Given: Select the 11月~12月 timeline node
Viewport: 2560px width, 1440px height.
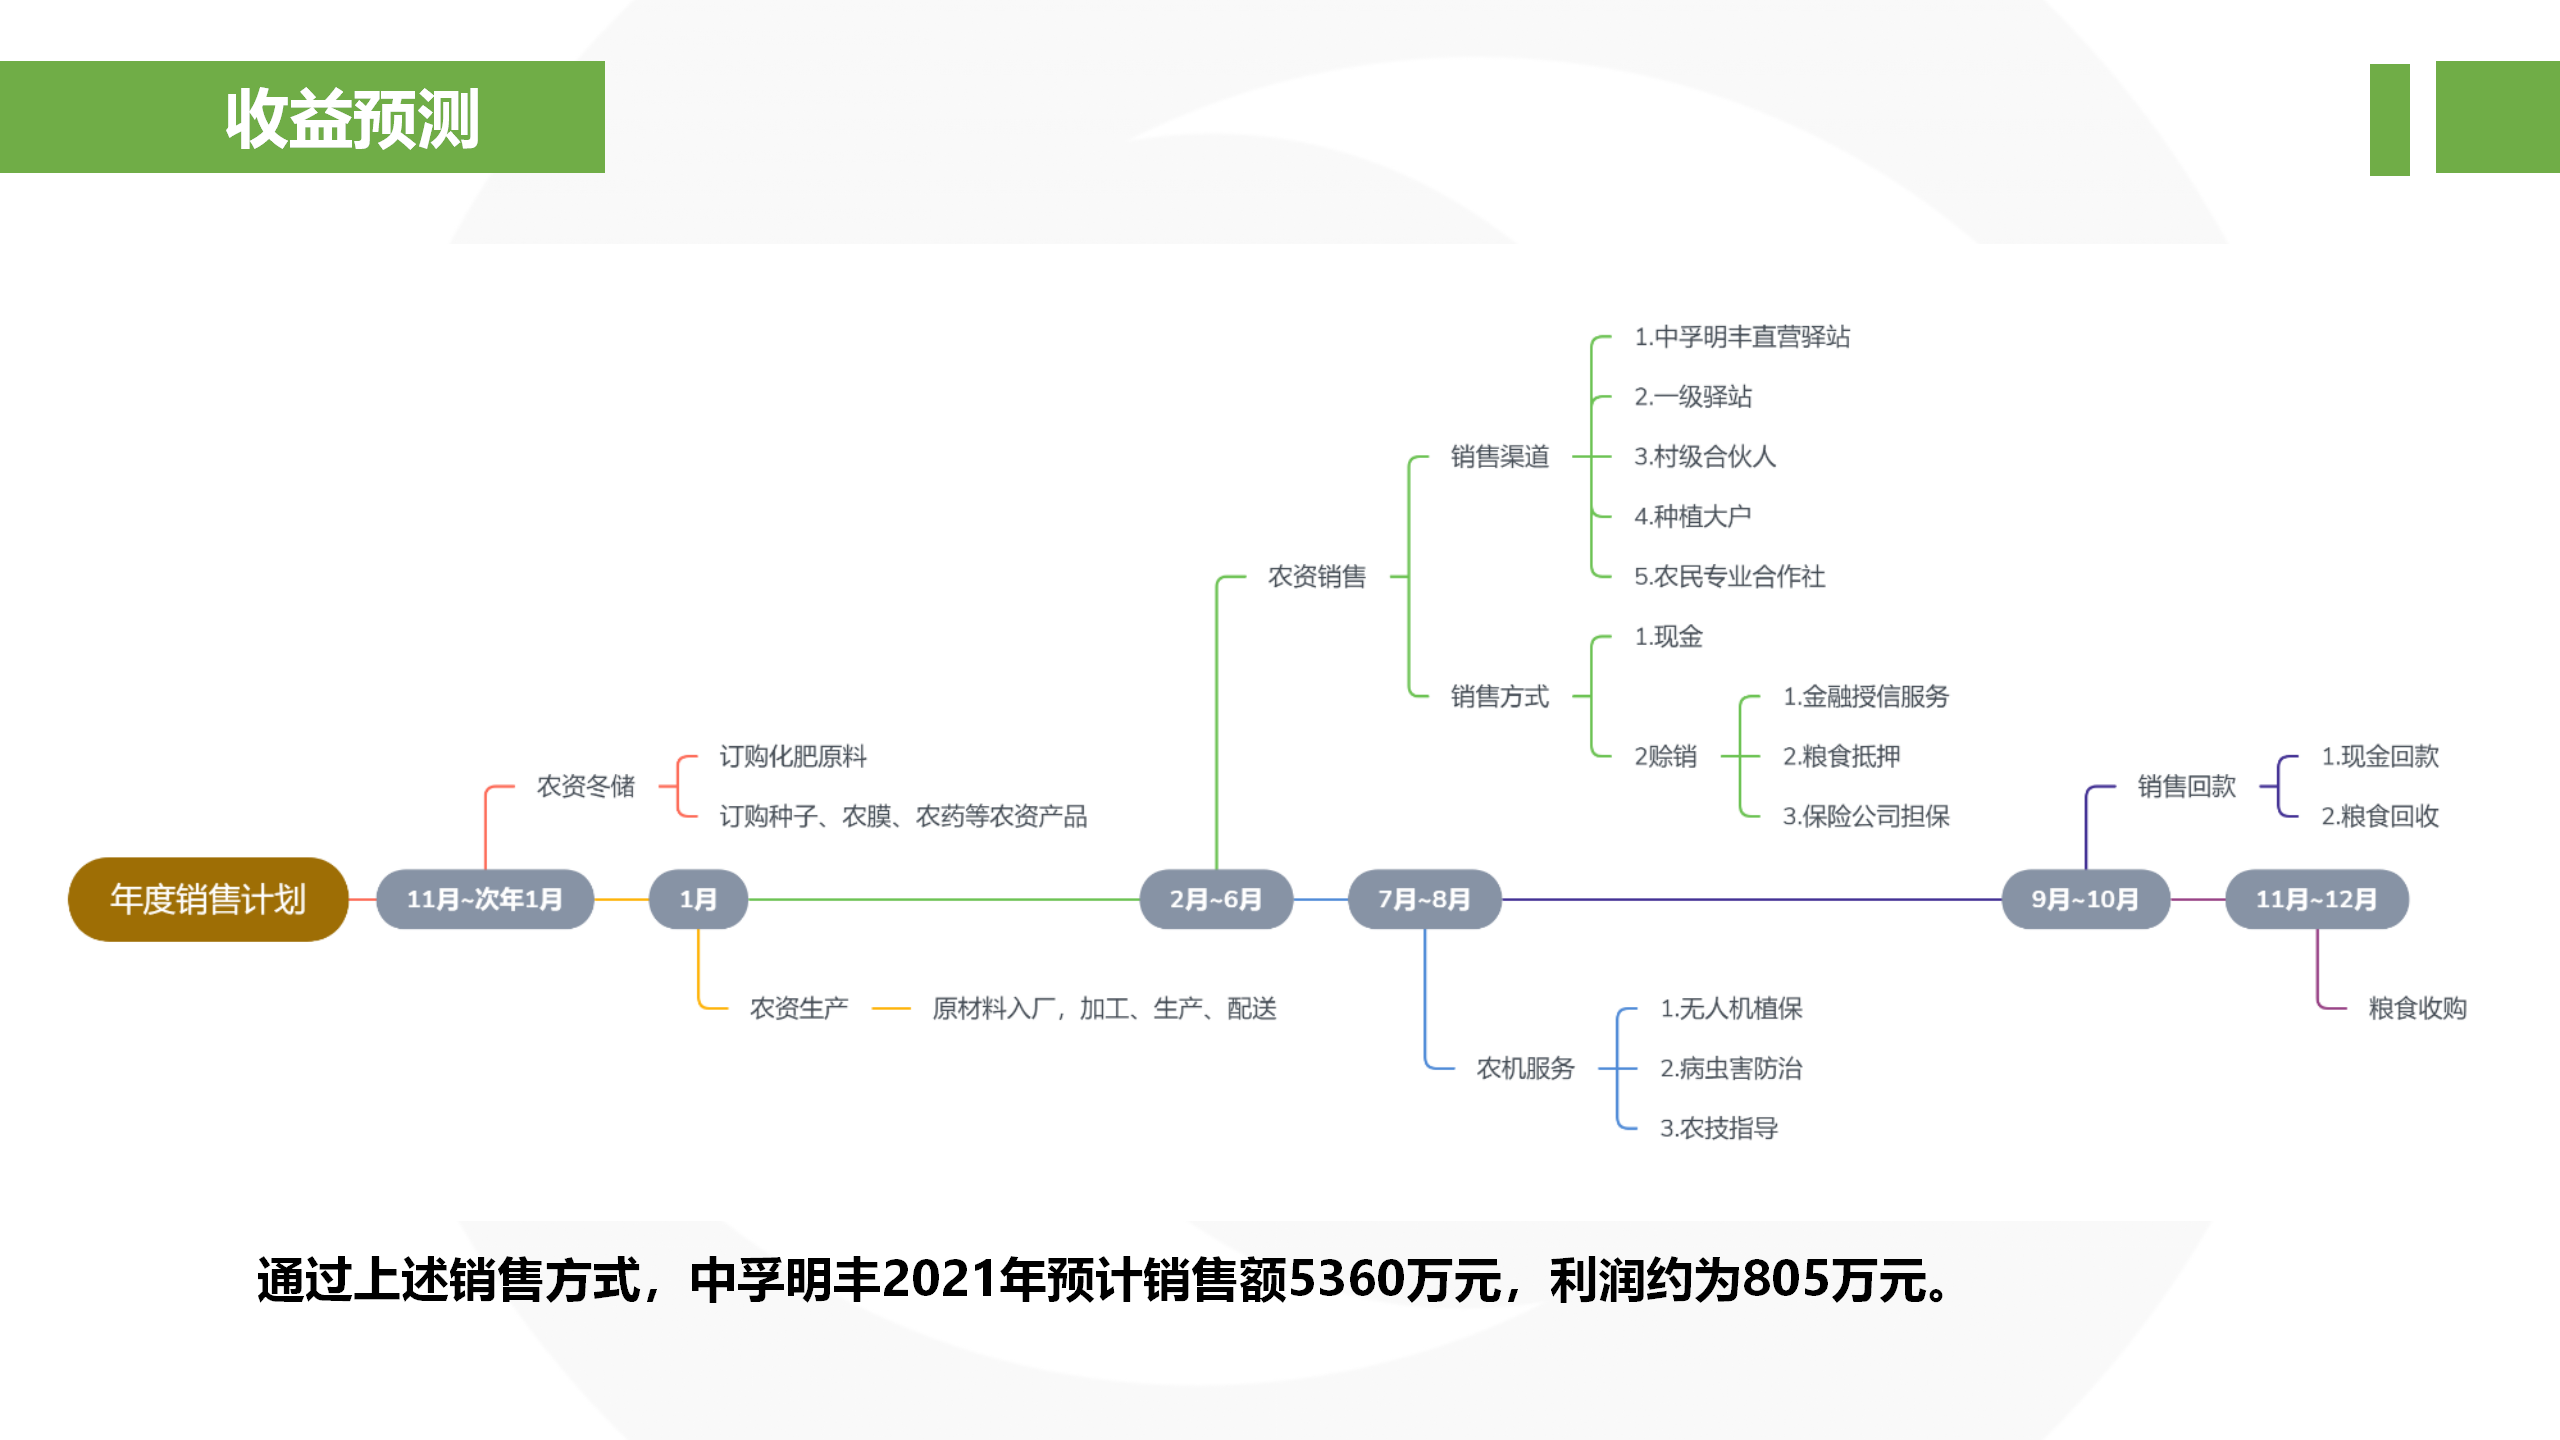Looking at the screenshot, I should point(2316,899).
